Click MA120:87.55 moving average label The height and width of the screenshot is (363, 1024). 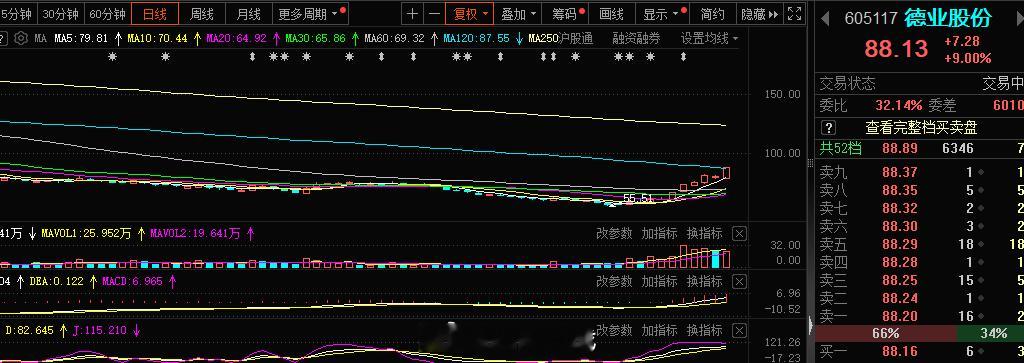point(476,39)
